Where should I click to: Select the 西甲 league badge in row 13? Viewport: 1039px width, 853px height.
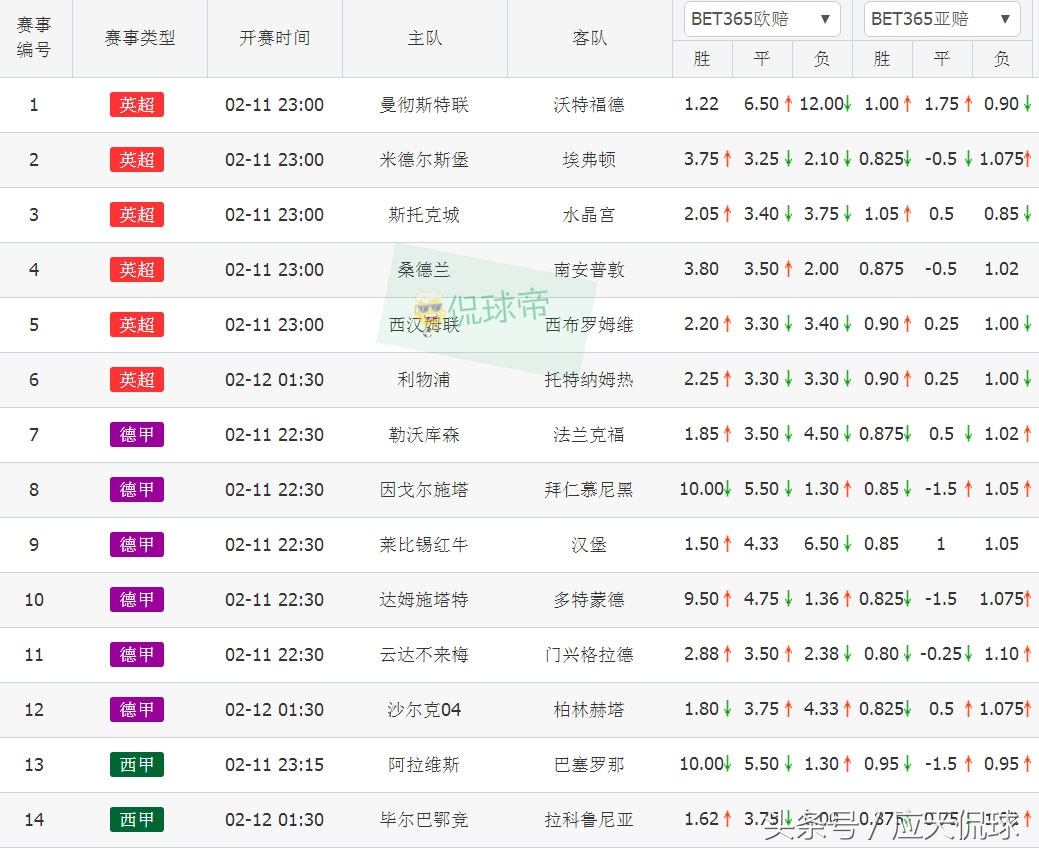[136, 764]
